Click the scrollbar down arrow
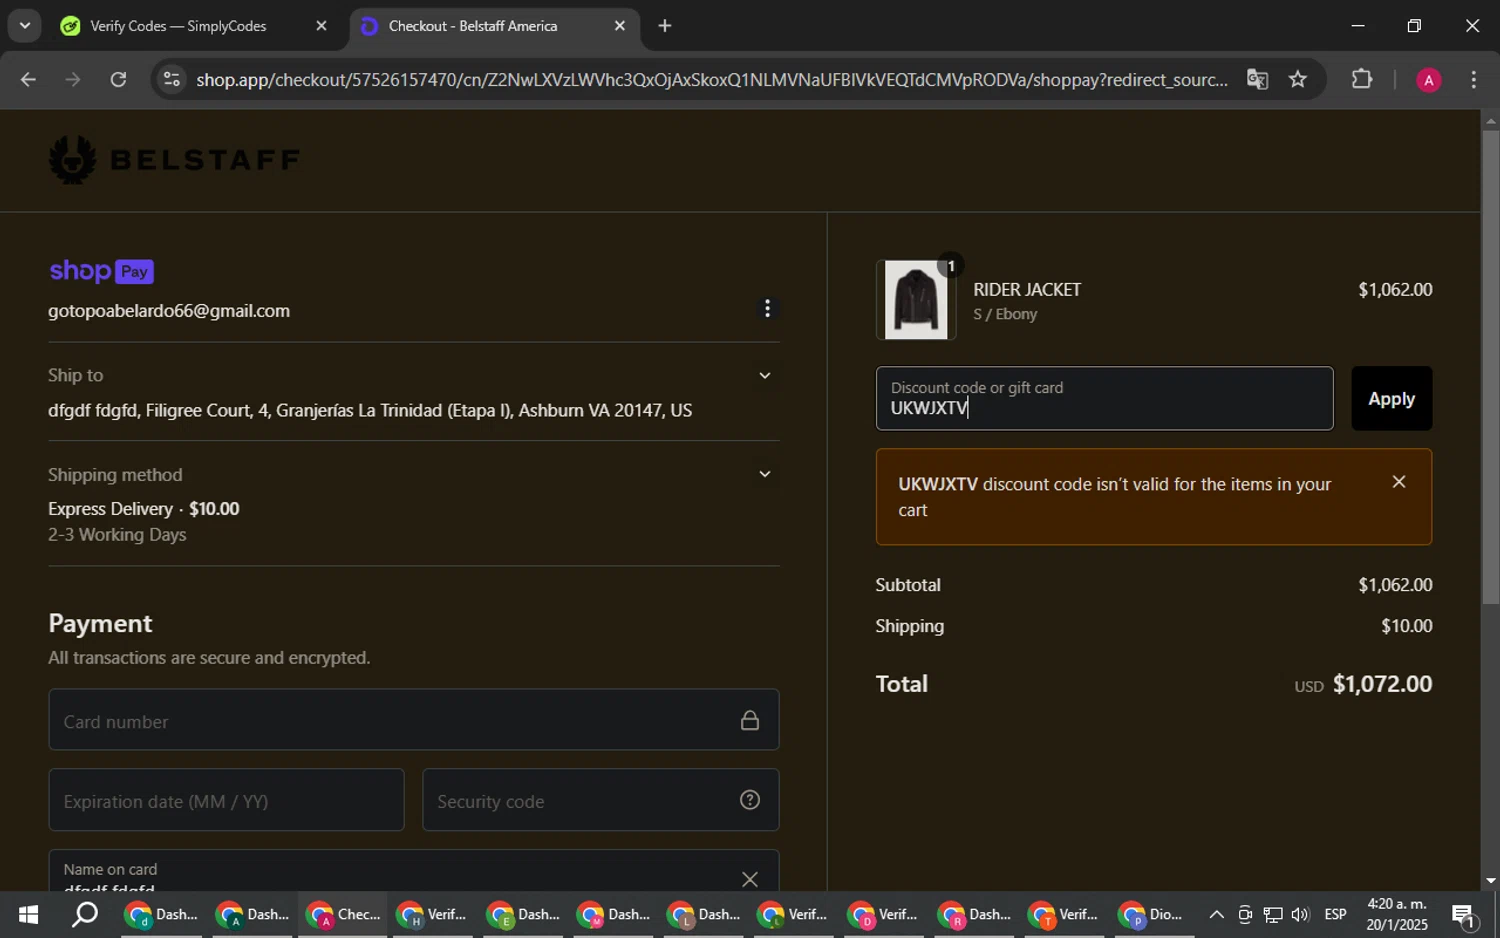The height and width of the screenshot is (938, 1500). point(1490,881)
